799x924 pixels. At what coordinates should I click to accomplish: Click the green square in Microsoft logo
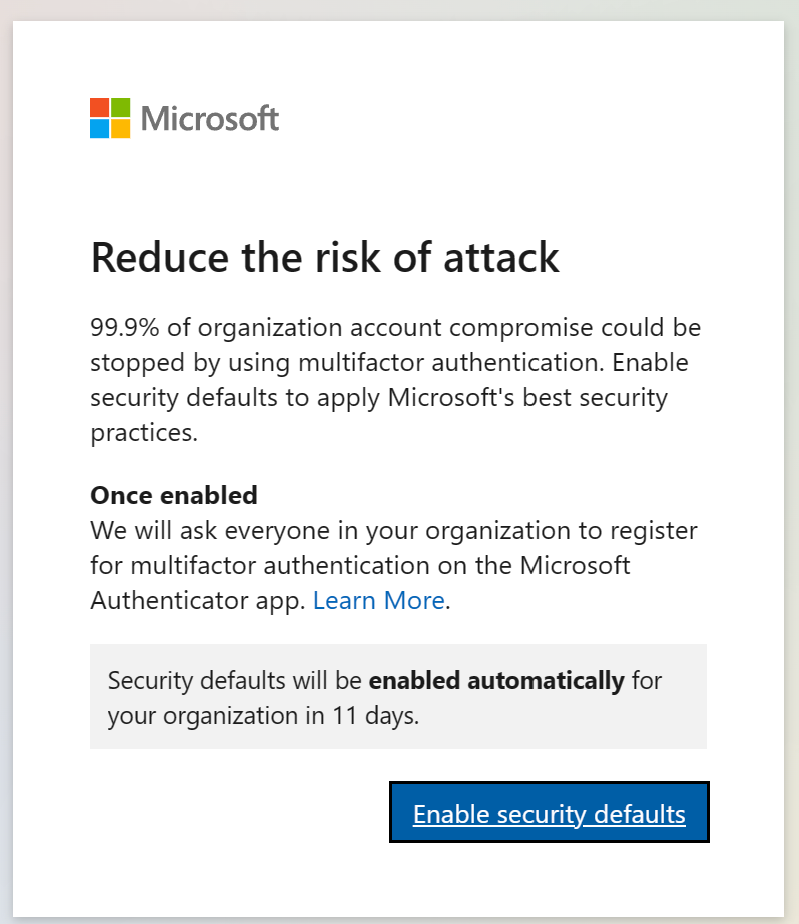pyautogui.click(x=121, y=107)
